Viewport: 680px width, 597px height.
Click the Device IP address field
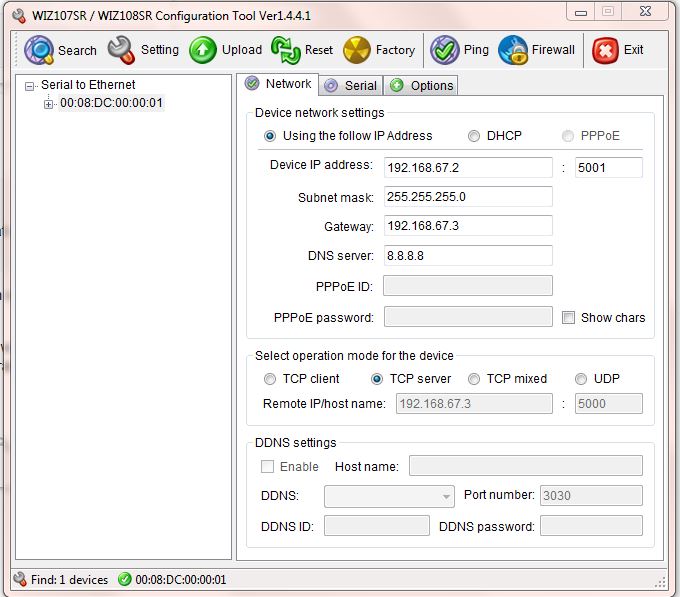point(468,167)
